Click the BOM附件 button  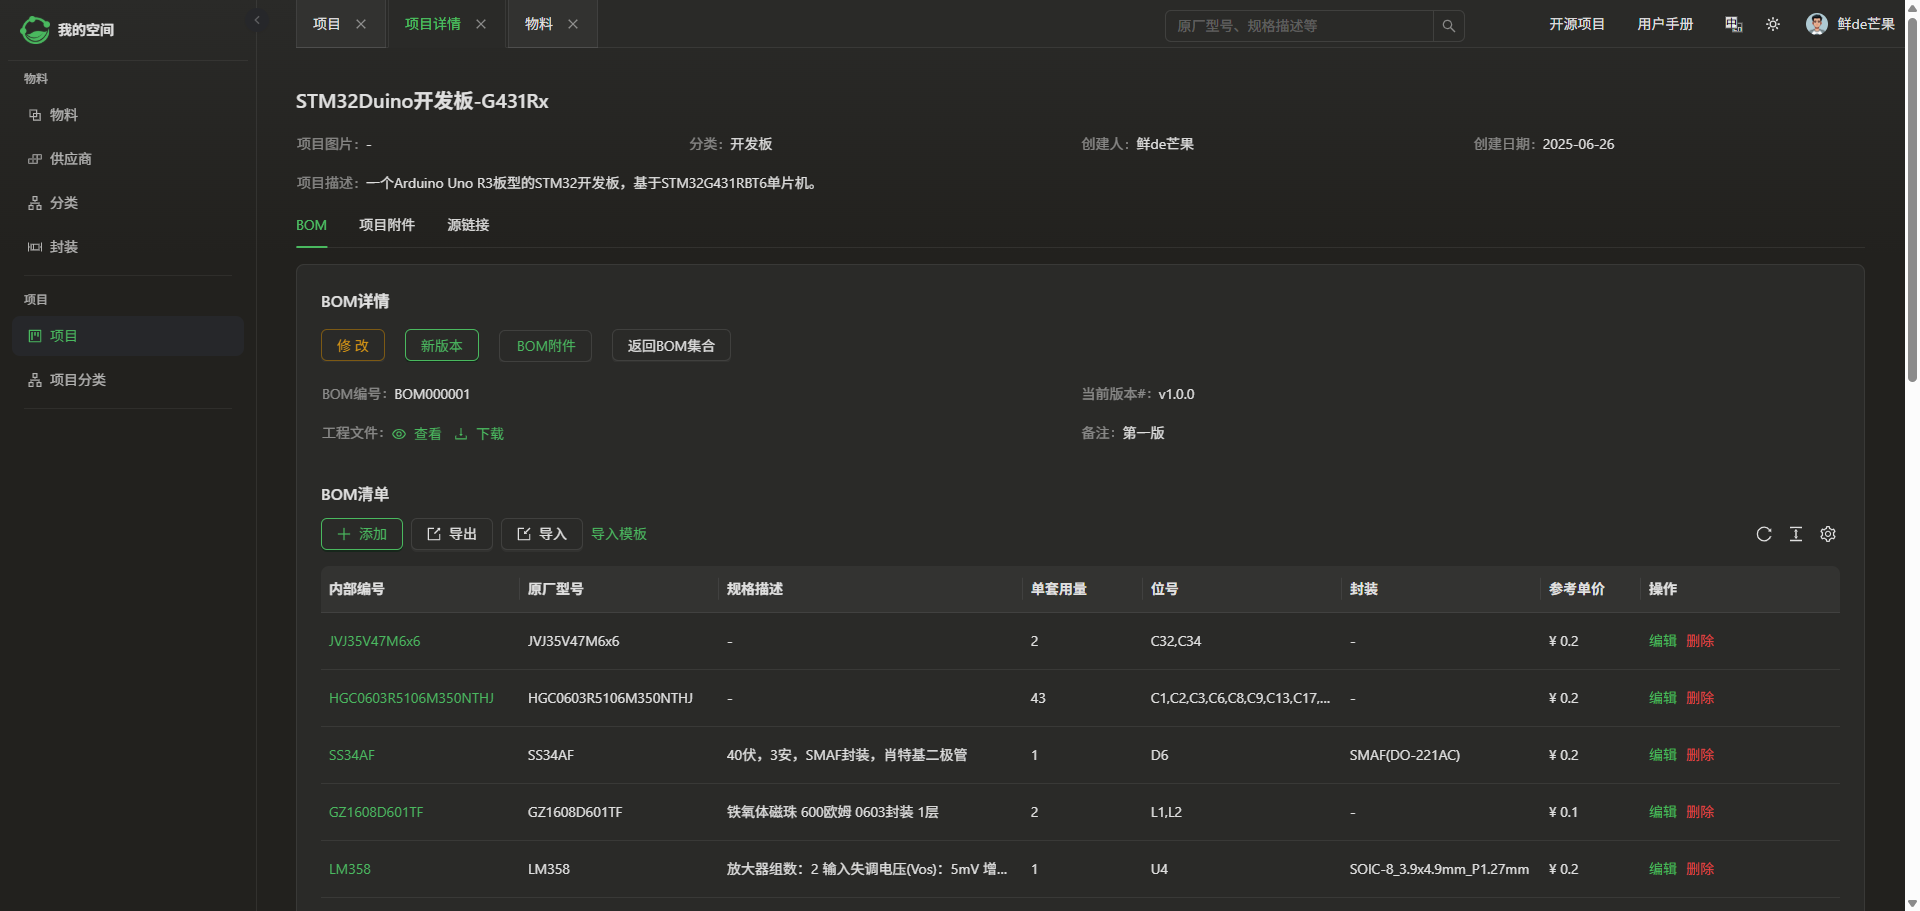546,345
